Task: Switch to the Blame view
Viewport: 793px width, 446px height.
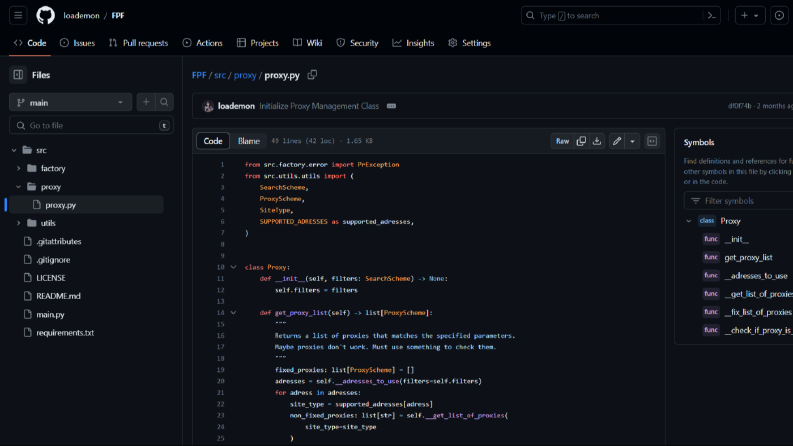Action: tap(249, 141)
